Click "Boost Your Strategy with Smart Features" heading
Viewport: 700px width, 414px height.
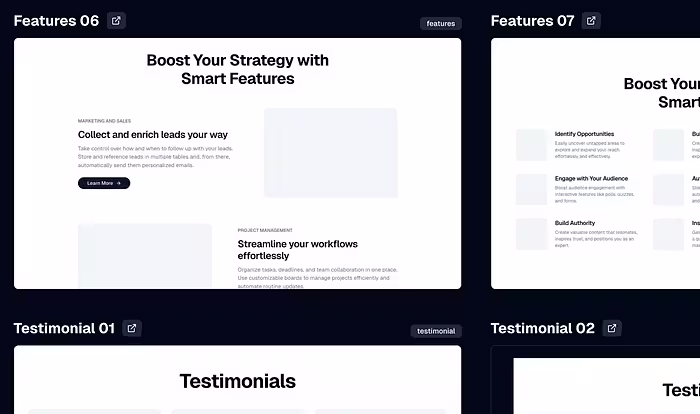tap(237, 69)
